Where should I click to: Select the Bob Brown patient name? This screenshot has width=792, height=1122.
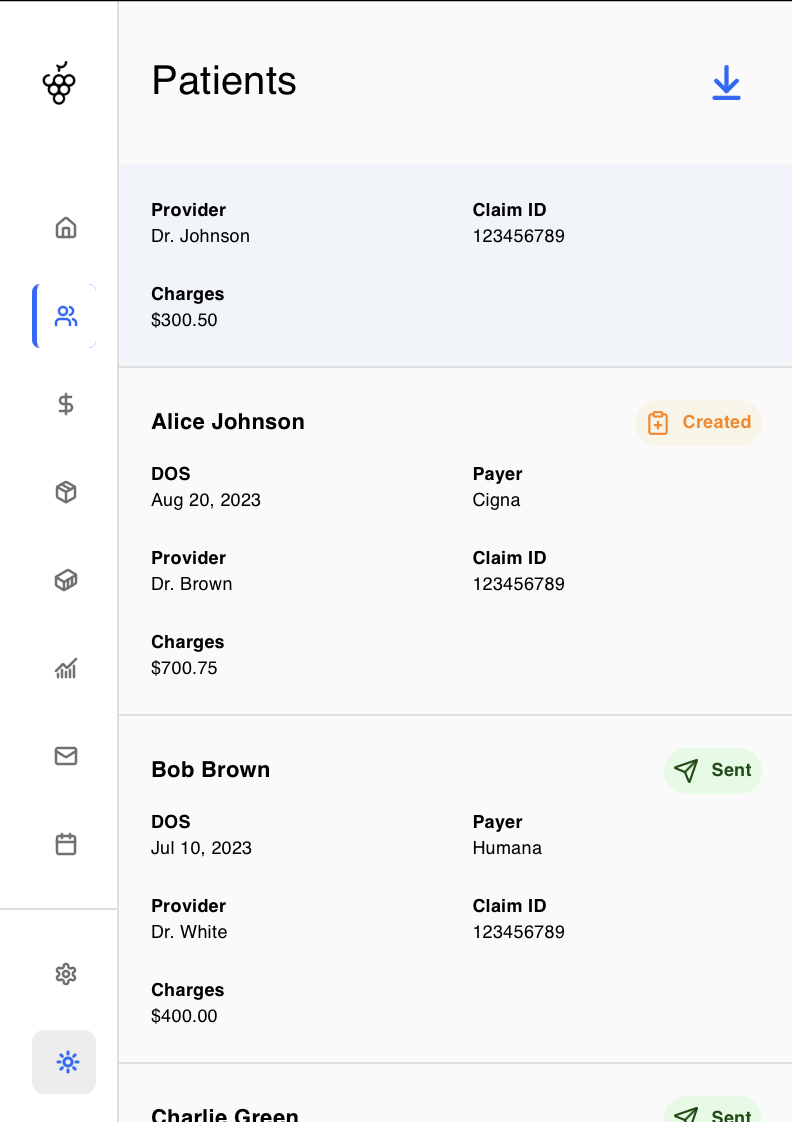[211, 770]
